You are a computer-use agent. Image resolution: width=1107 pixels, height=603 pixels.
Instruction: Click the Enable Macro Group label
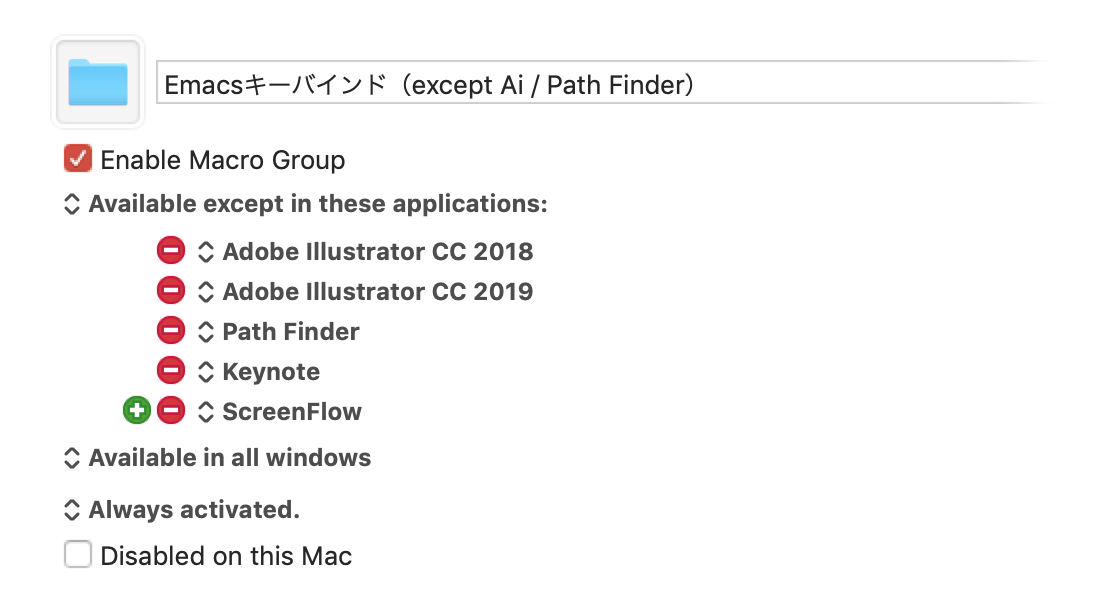(223, 160)
